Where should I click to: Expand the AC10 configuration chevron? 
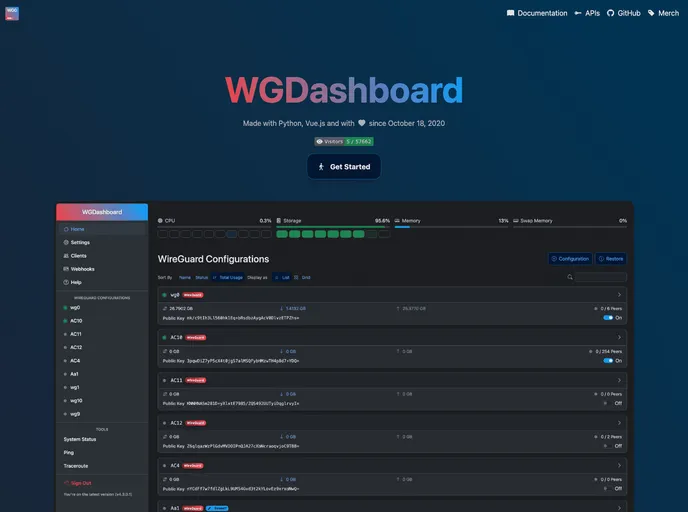click(x=619, y=337)
